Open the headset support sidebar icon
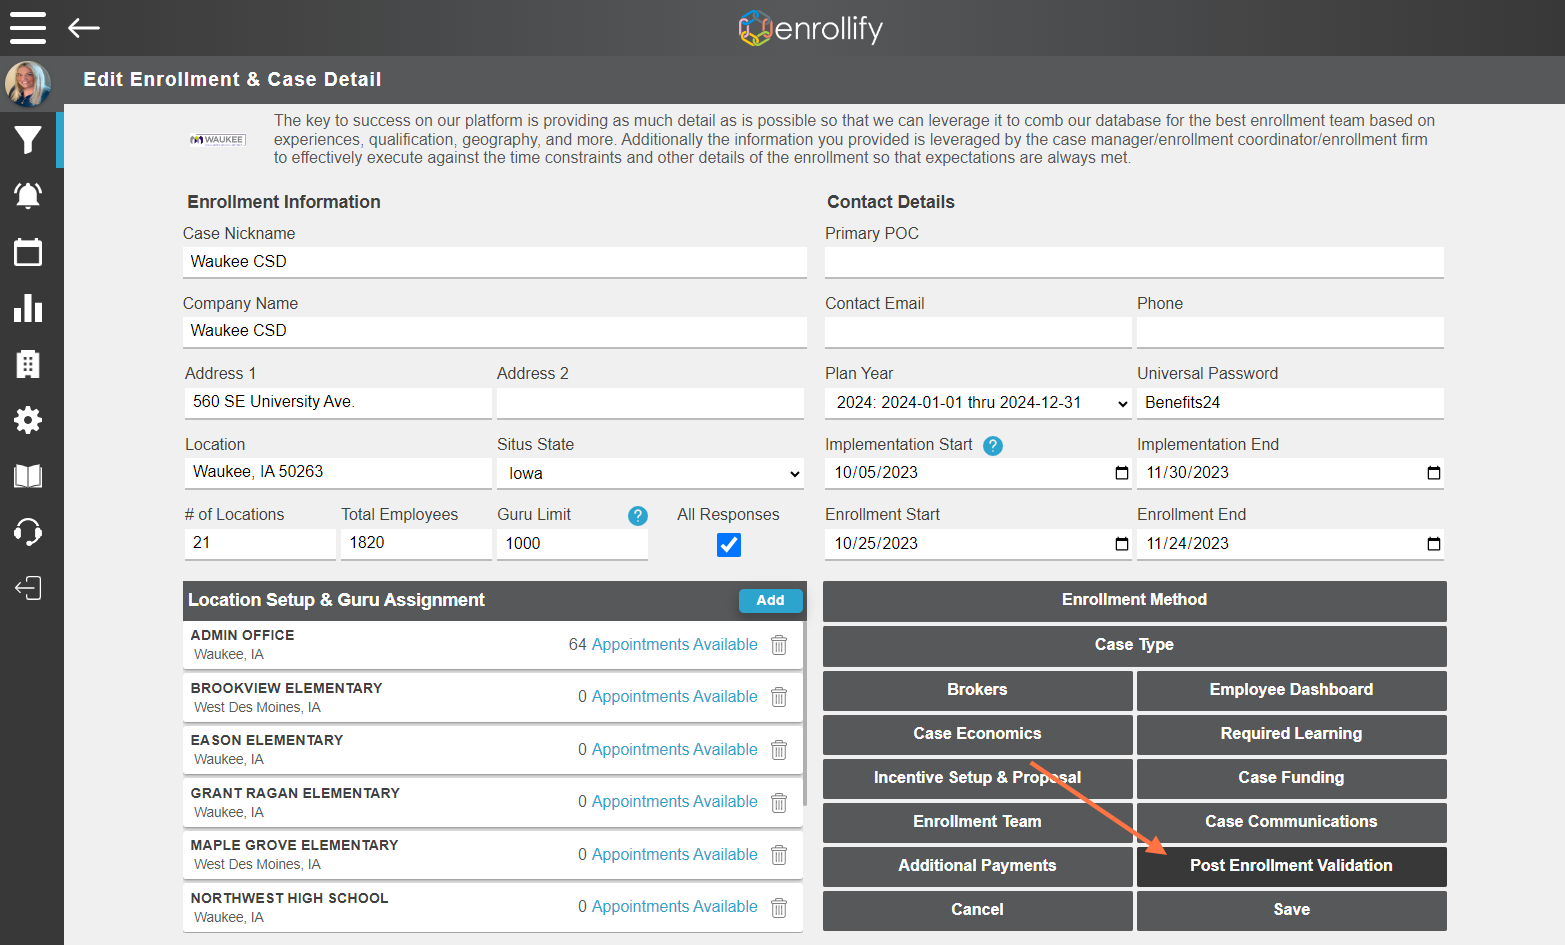Screen dimensions: 1565x945 coord(28,532)
